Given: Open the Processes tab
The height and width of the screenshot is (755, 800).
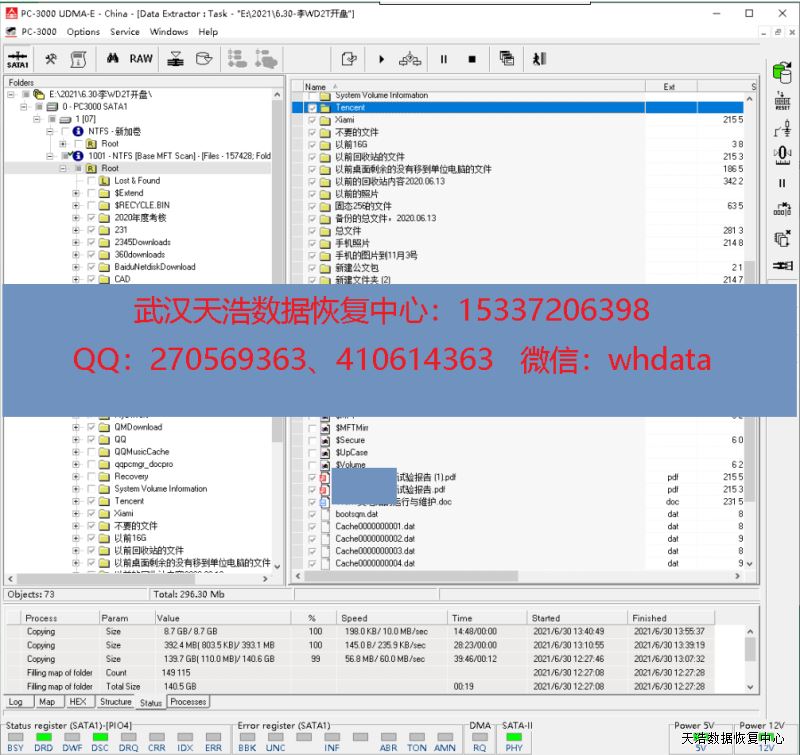Looking at the screenshot, I should (x=188, y=702).
